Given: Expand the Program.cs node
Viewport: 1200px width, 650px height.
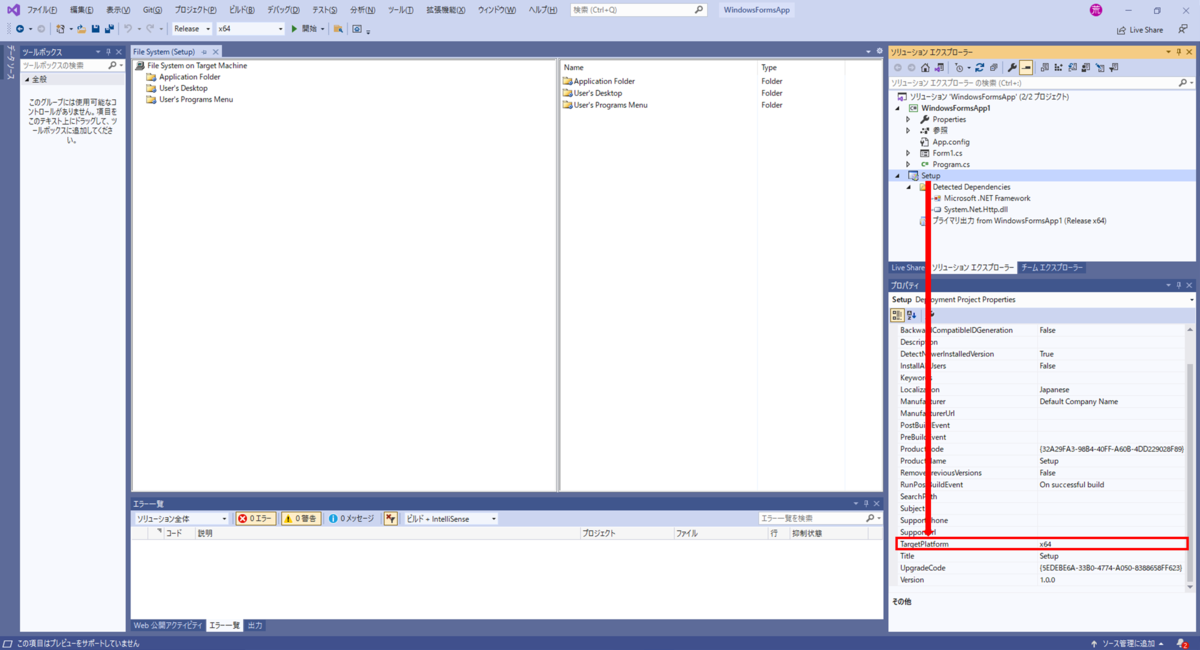Looking at the screenshot, I should (x=908, y=164).
